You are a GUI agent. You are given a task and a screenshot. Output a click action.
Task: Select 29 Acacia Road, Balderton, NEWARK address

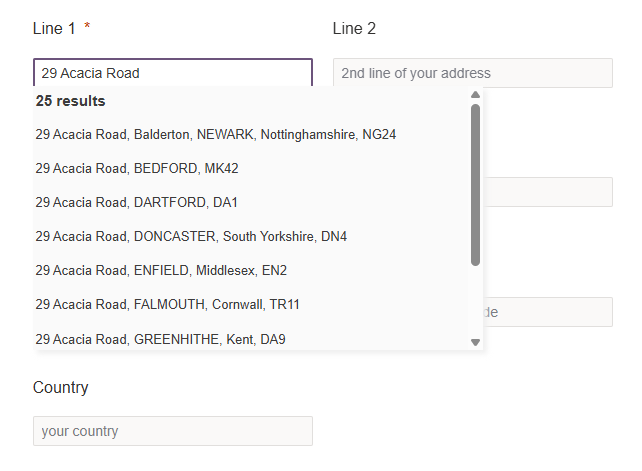pyautogui.click(x=216, y=134)
